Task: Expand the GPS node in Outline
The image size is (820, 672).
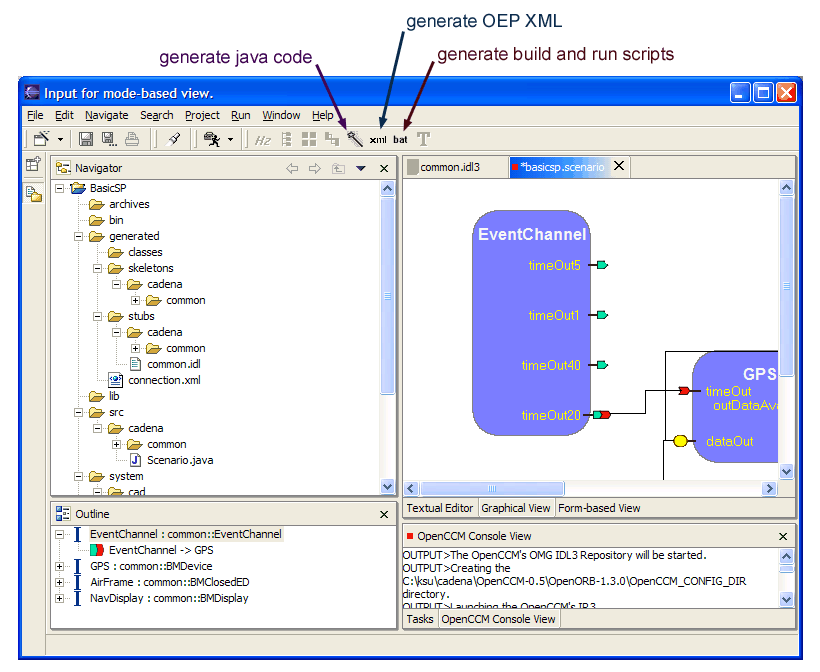Action: coord(60,566)
